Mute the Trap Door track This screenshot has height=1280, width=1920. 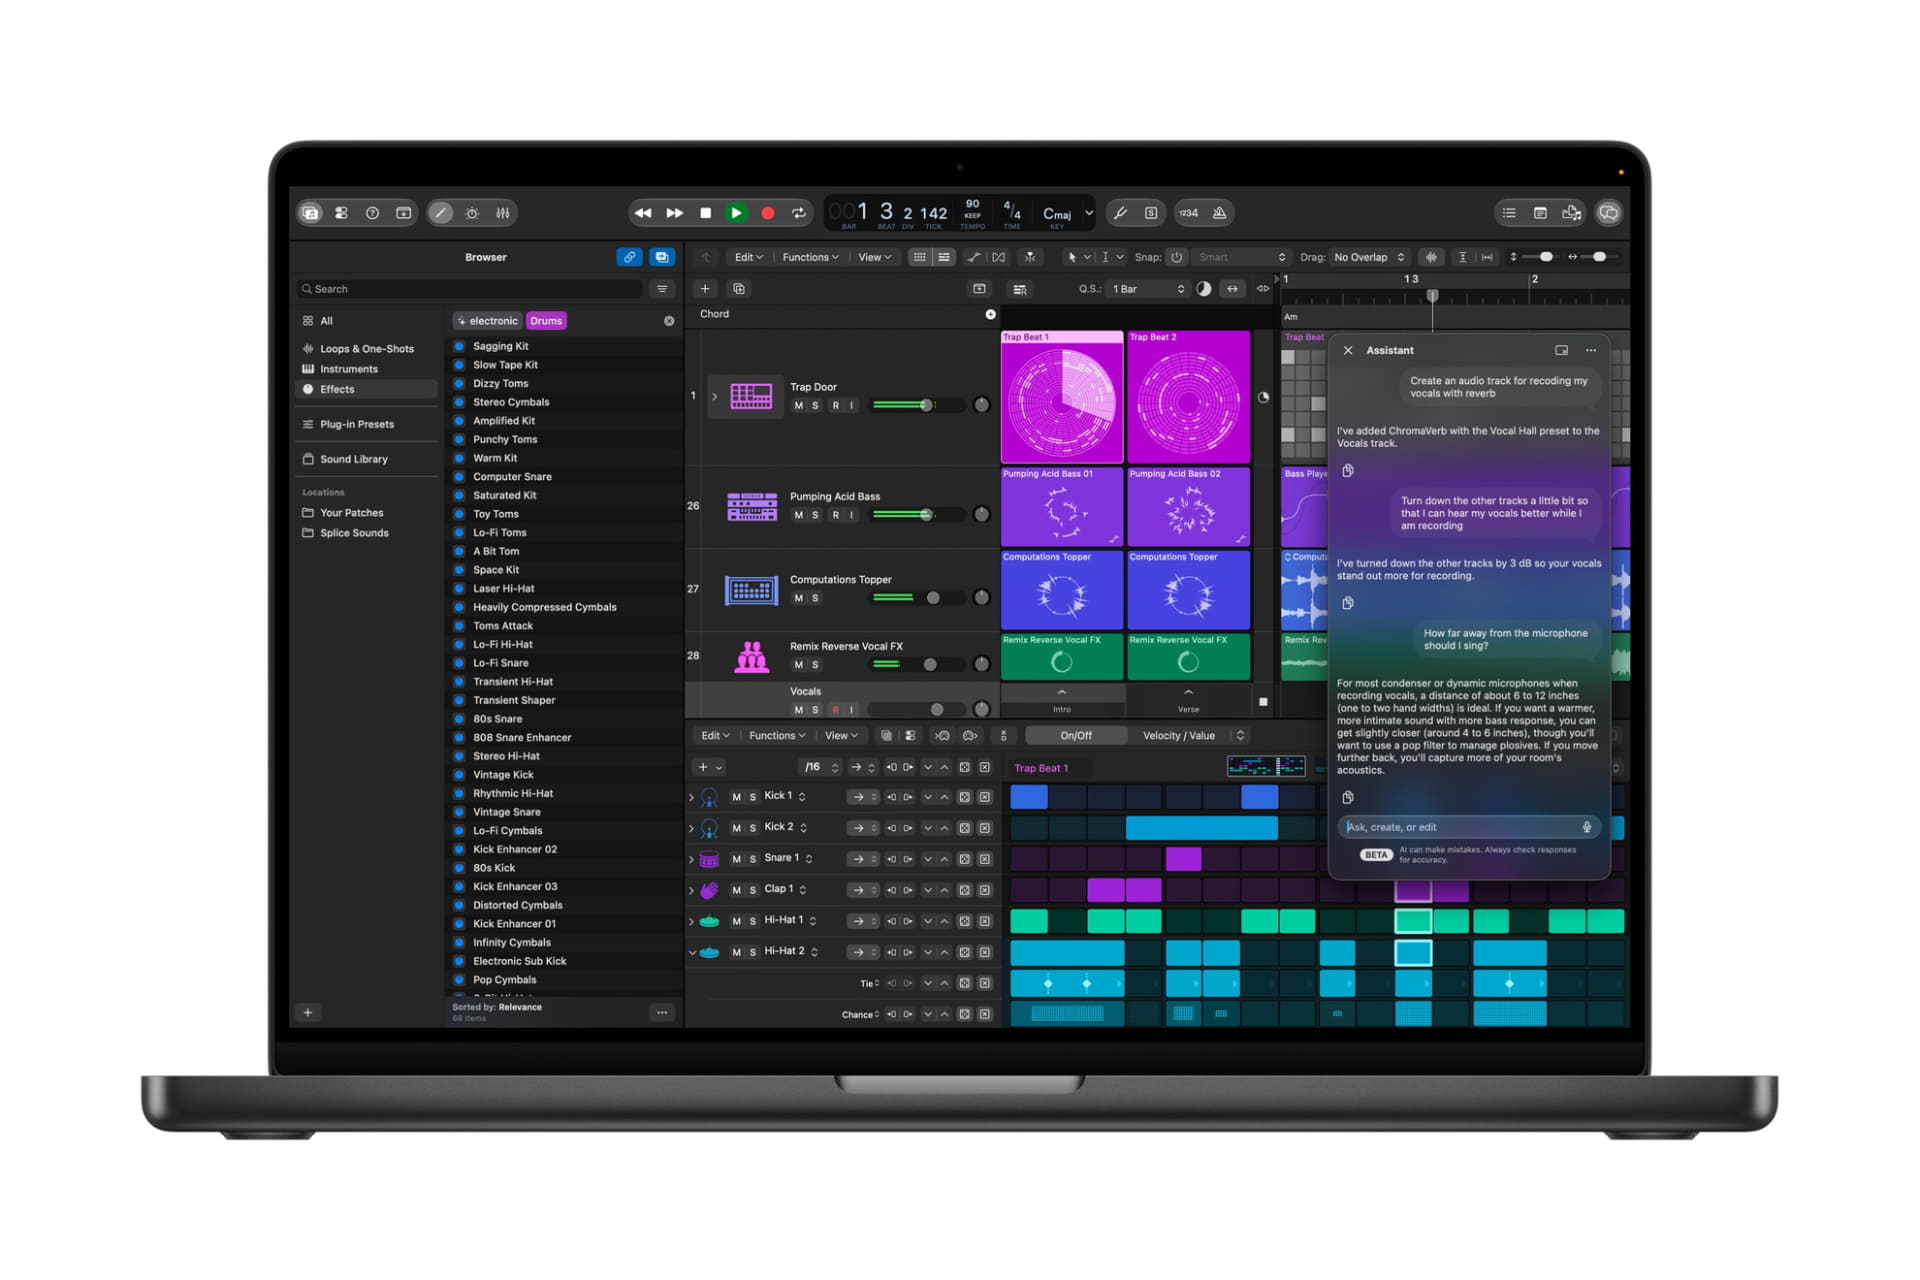(x=798, y=405)
